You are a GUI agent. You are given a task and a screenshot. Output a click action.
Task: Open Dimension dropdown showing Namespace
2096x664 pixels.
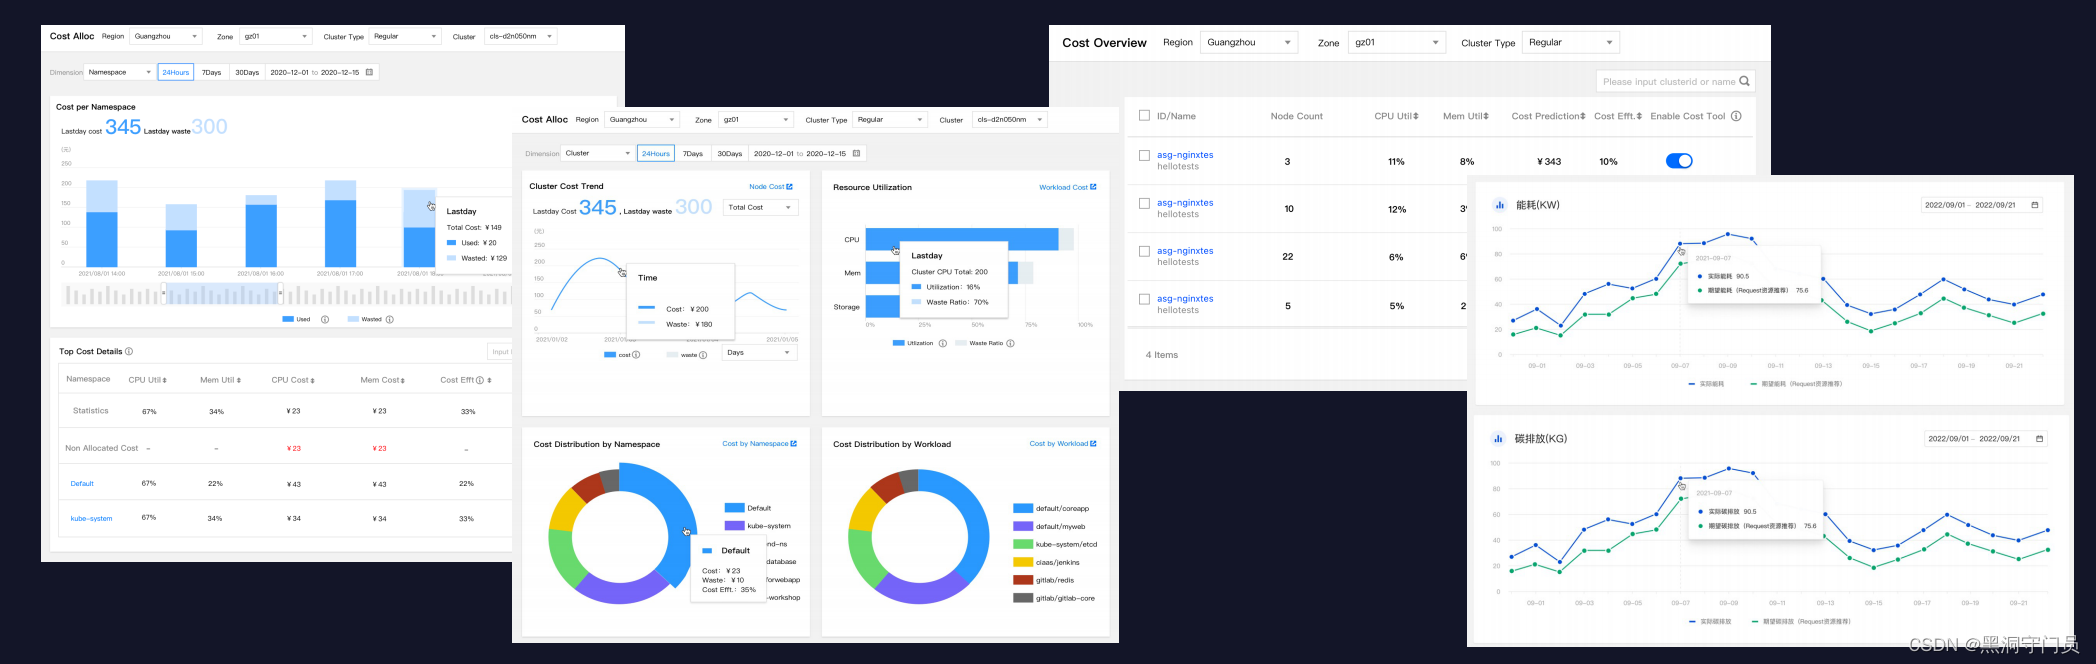(119, 72)
